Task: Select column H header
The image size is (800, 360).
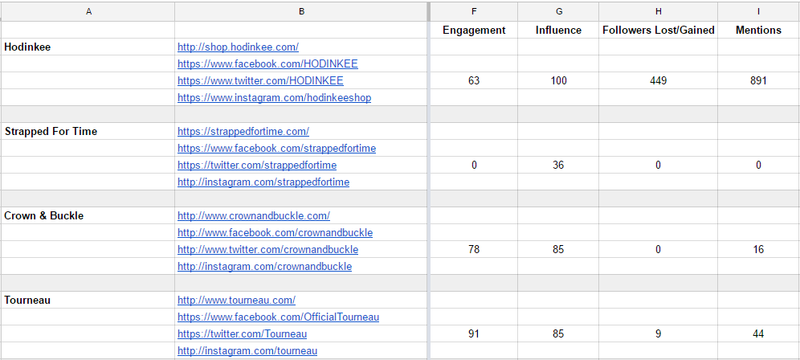Action: (658, 12)
